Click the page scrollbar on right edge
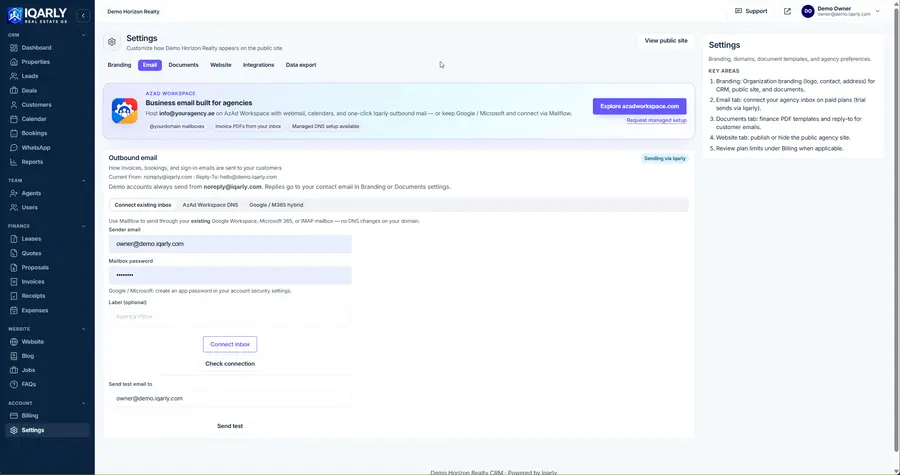The width and height of the screenshot is (900, 475). [x=897, y=229]
